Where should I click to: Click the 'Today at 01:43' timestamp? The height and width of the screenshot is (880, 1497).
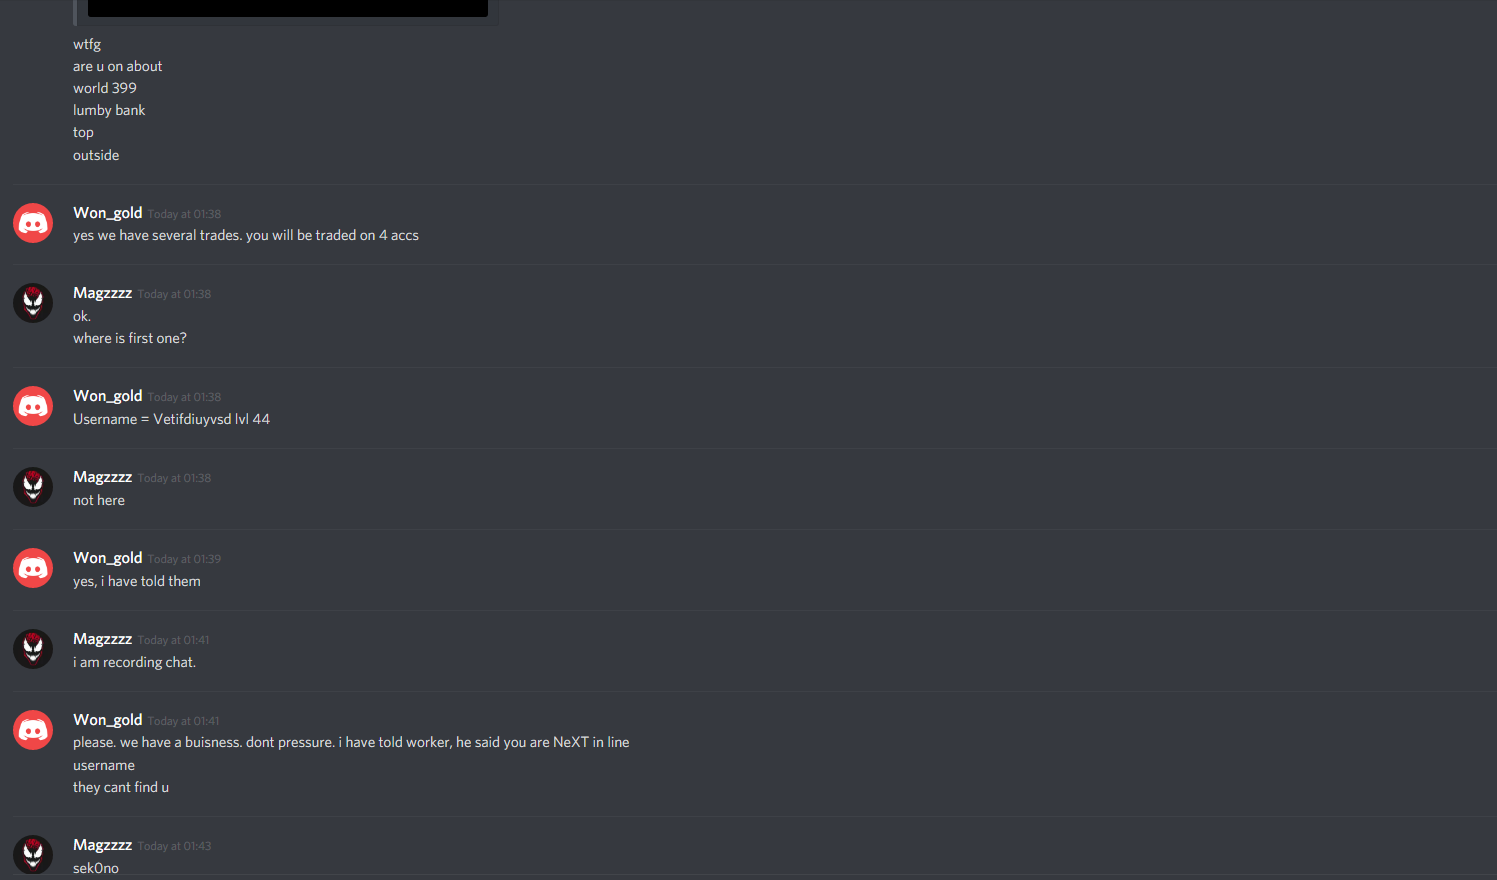click(x=175, y=846)
